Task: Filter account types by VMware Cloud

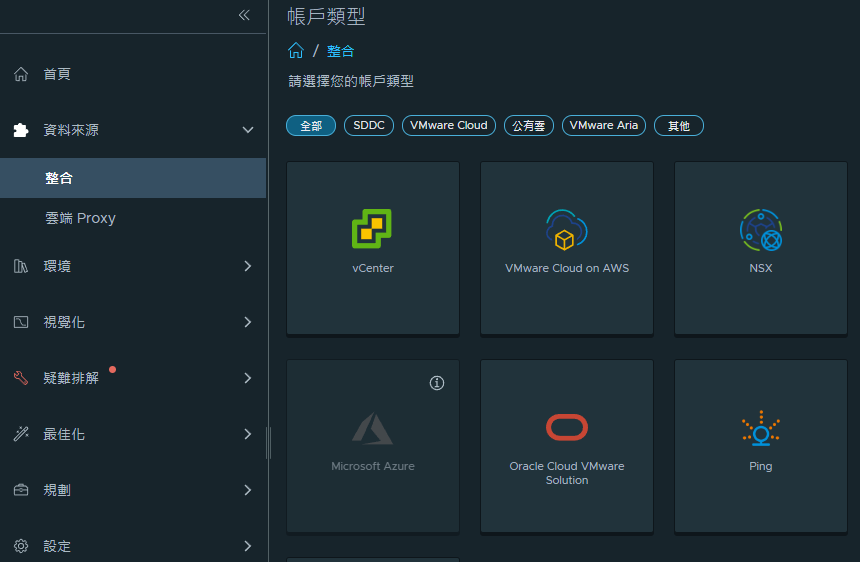Action: (449, 126)
